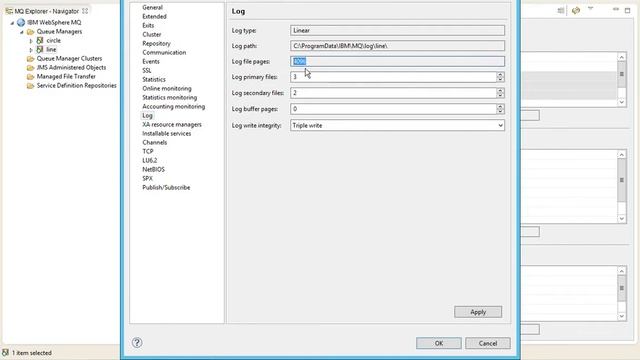Image resolution: width=640 pixels, height=360 pixels.
Task: Select circle in the Navigator tree
Action: pyautogui.click(x=53, y=40)
